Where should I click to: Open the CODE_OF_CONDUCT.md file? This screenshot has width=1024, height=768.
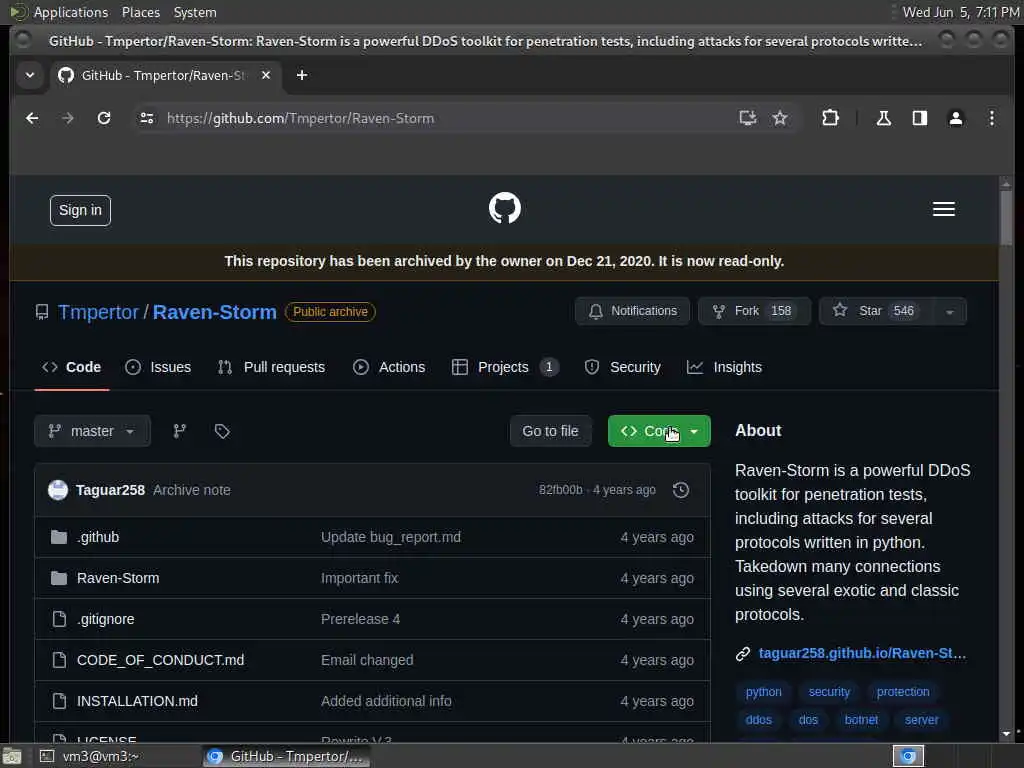[161, 660]
